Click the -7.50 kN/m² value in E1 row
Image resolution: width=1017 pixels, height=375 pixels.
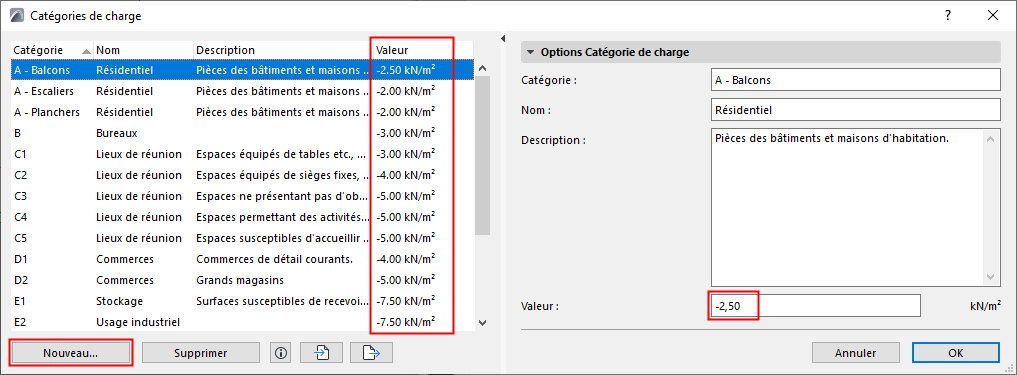click(x=405, y=301)
